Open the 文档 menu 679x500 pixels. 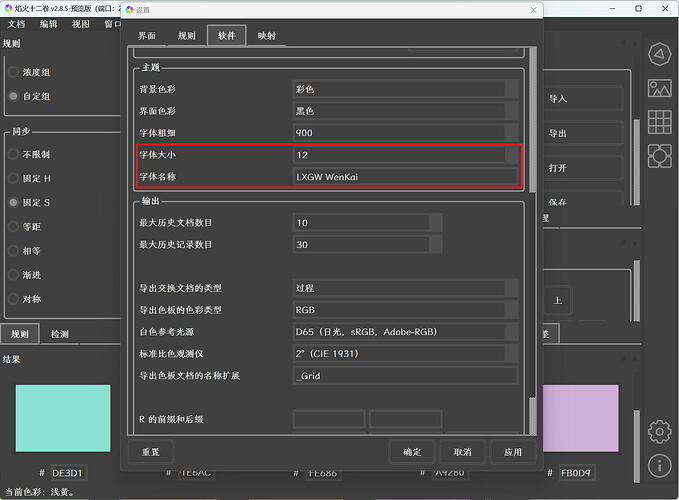[16, 24]
